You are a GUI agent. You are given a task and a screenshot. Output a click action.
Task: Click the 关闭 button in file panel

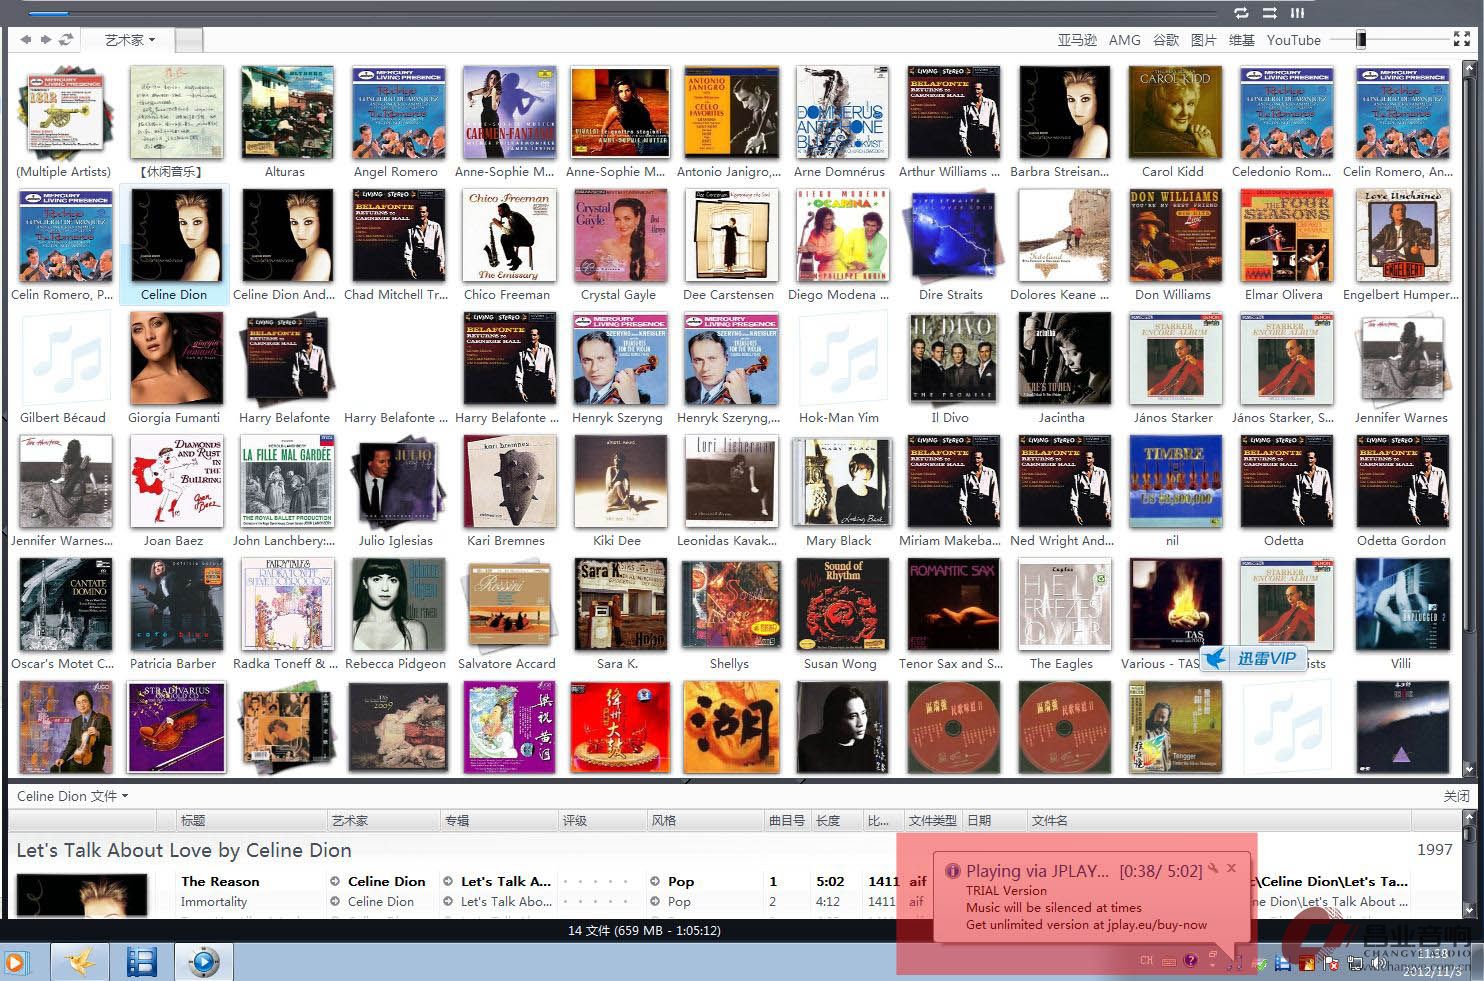[x=1456, y=796]
